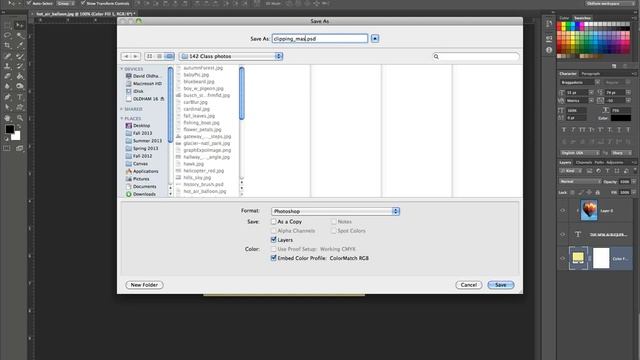Click the Cancel button
Viewport: 640px width, 360px height.
[x=469, y=285]
